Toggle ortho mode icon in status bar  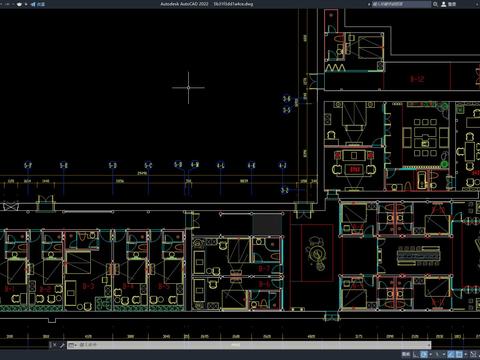[x=415, y=354]
